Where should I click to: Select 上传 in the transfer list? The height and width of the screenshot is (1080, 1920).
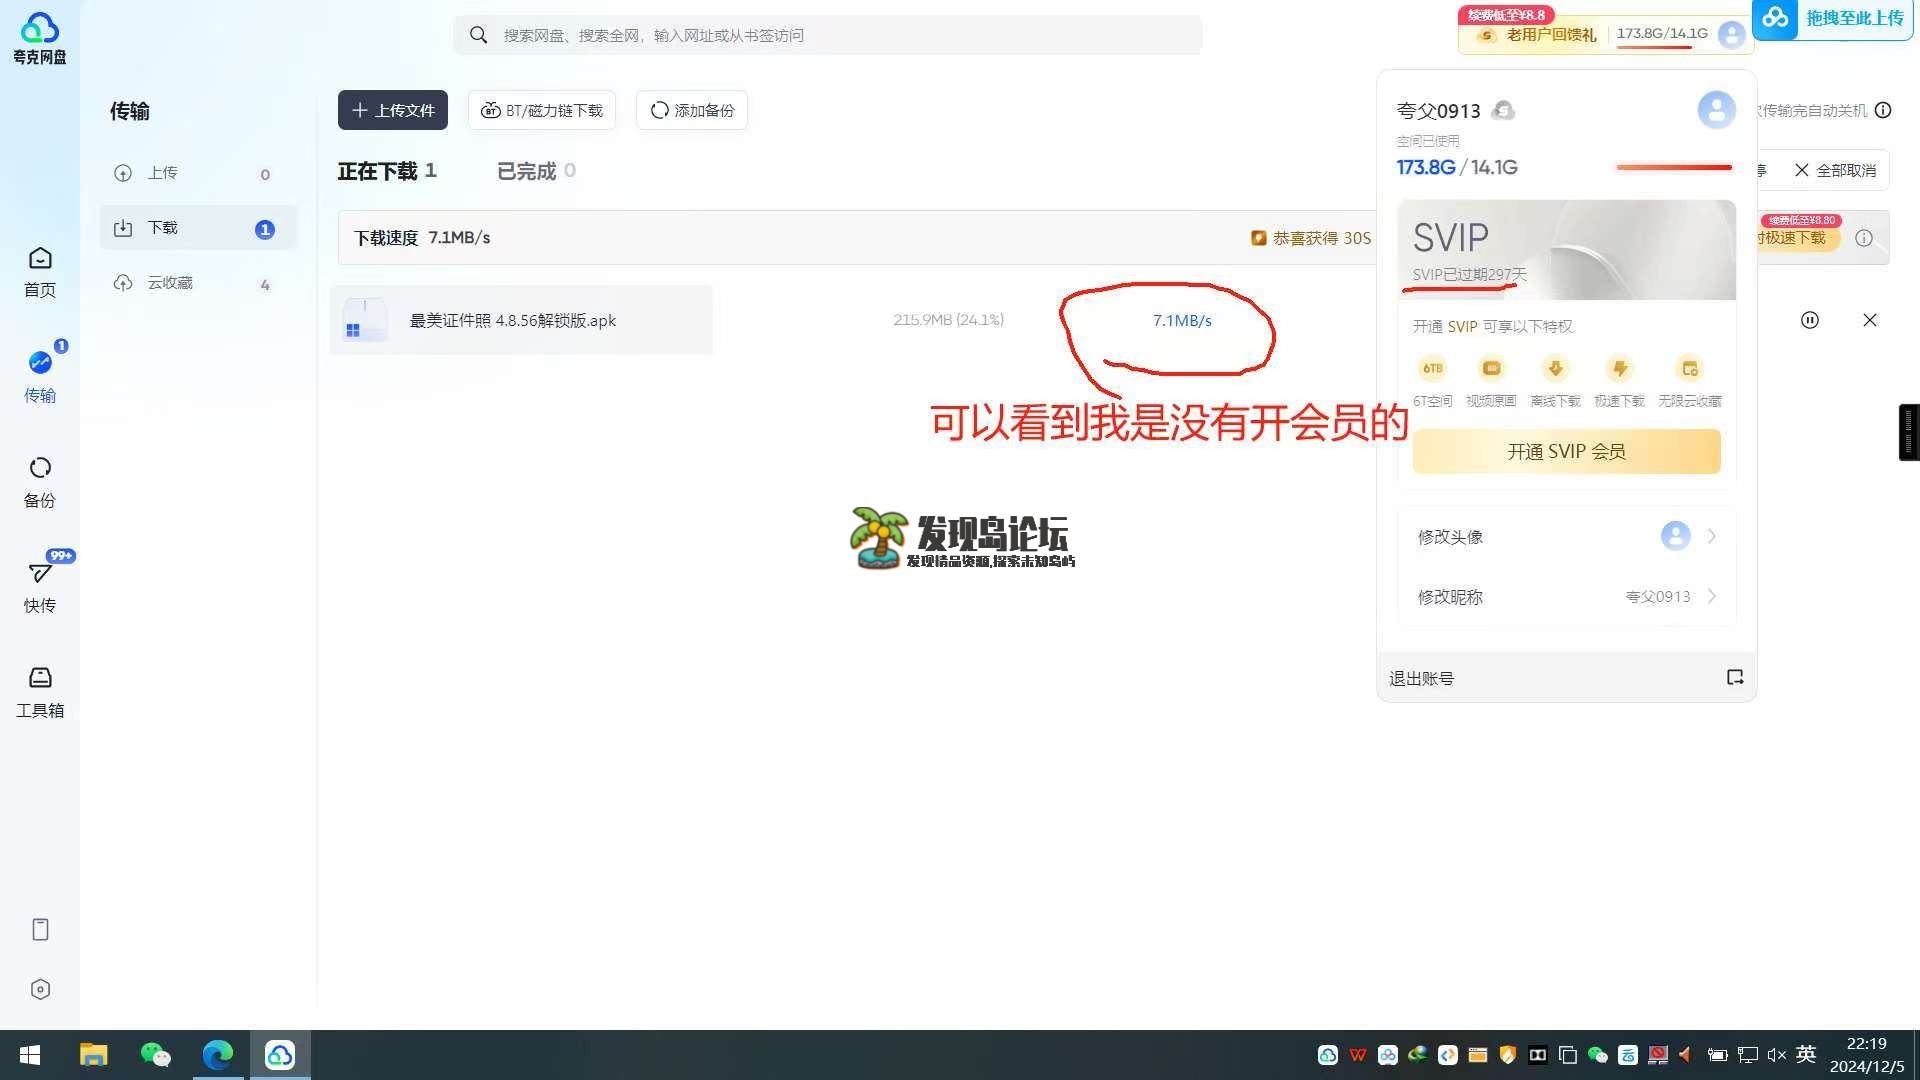click(199, 173)
